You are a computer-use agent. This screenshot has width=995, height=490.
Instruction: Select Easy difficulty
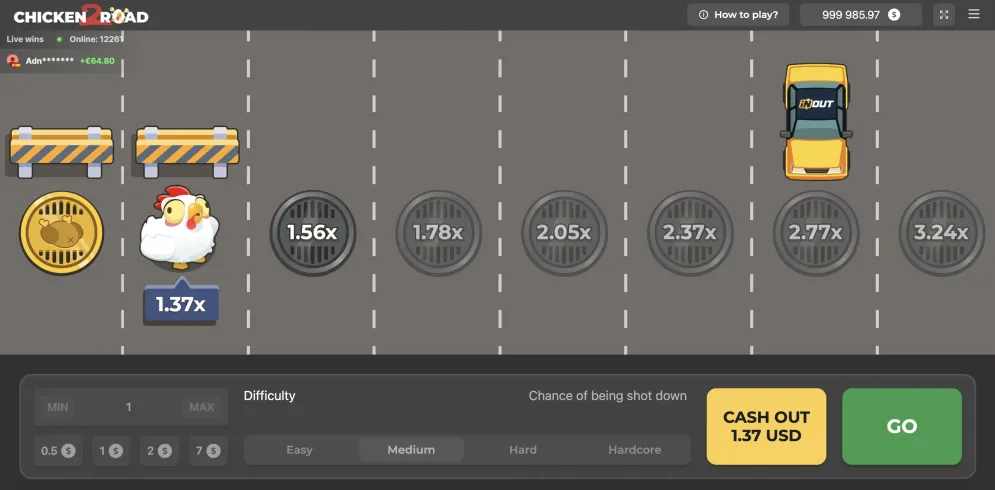coord(300,450)
